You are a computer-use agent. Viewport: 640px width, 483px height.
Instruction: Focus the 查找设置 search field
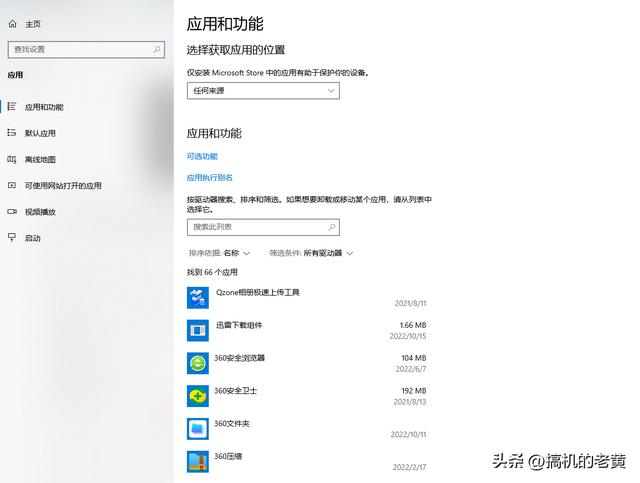tap(86, 49)
